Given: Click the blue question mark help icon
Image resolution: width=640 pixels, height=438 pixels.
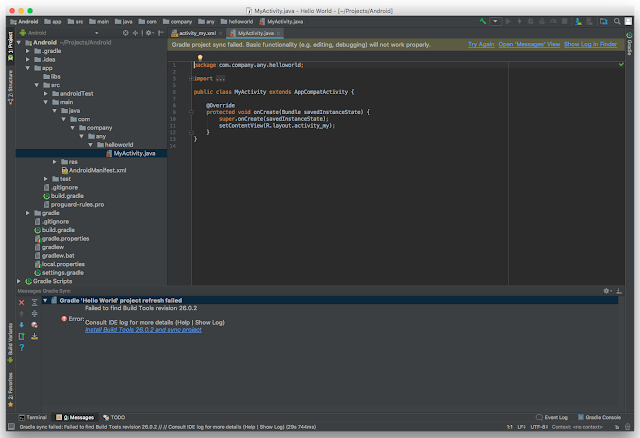Looking at the screenshot, I should [22, 348].
